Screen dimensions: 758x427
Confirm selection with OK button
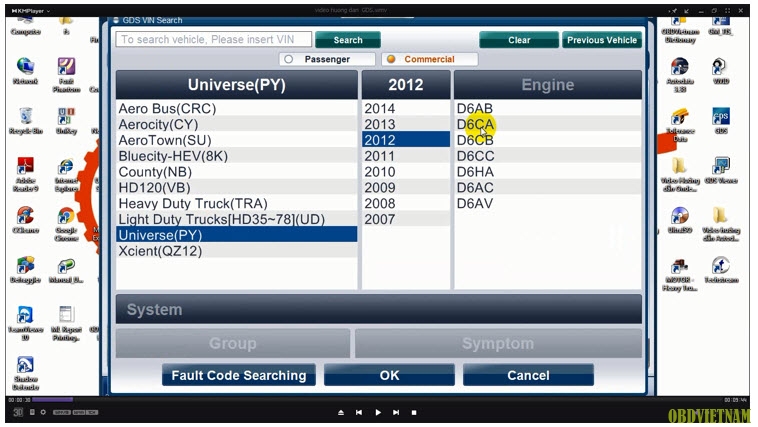pos(389,375)
